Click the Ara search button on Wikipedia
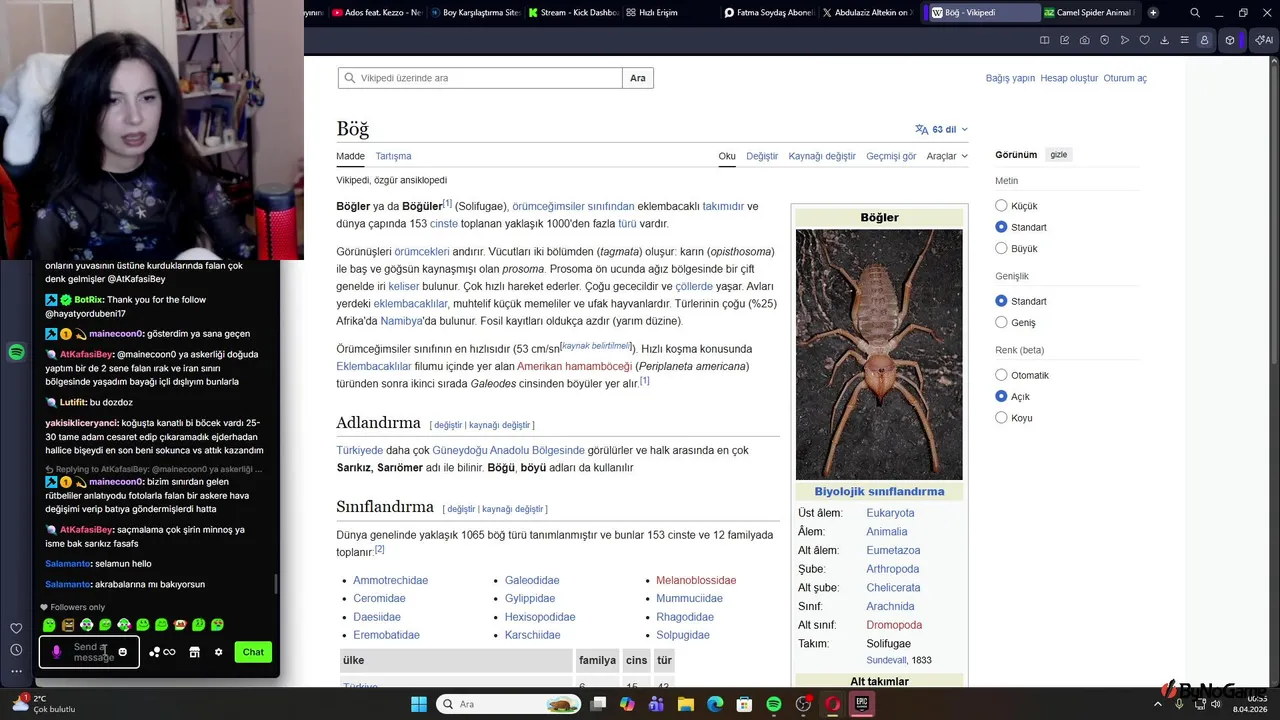1280x720 pixels. [638, 78]
